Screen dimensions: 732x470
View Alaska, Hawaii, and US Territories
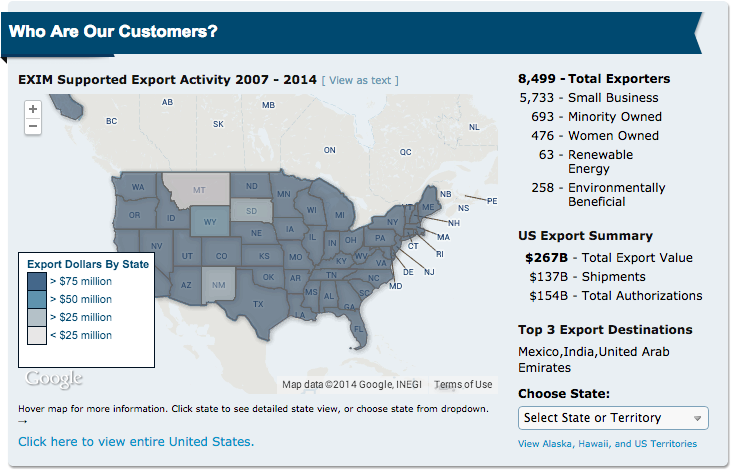607,444
